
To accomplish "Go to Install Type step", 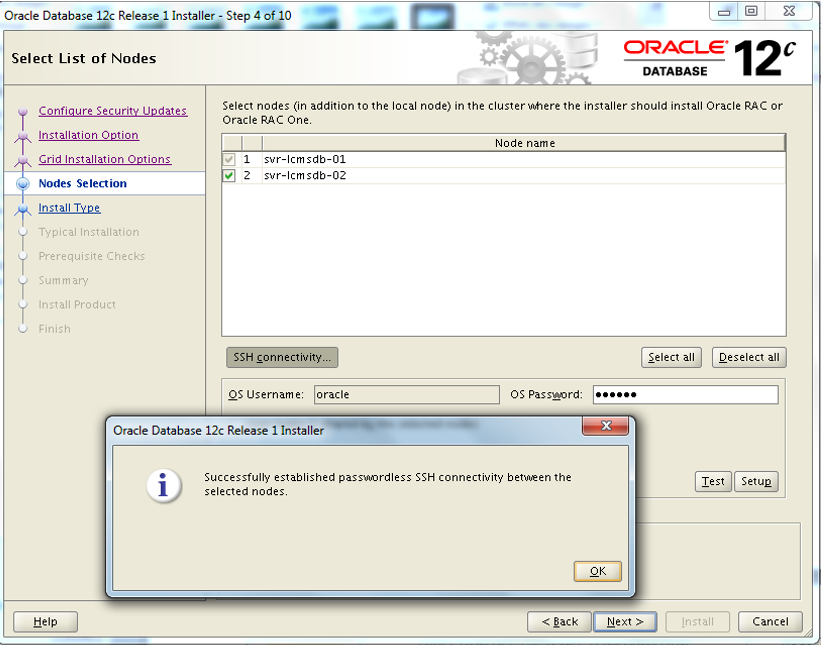I will tap(69, 208).
